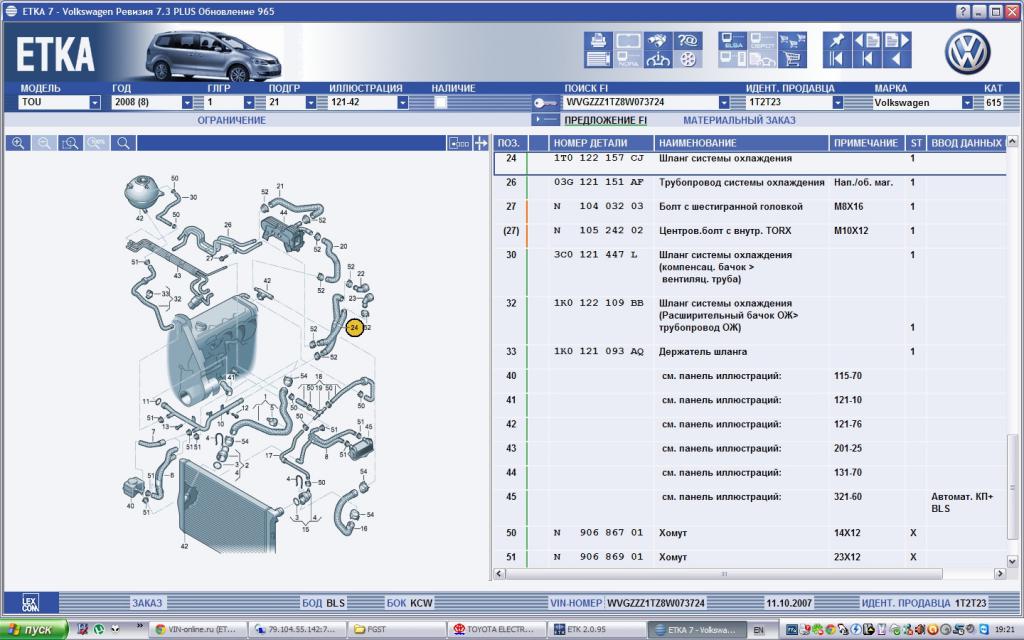The image size is (1024, 640).
Task: Select part number 1T0 122 157 CJ
Action: click(598, 158)
